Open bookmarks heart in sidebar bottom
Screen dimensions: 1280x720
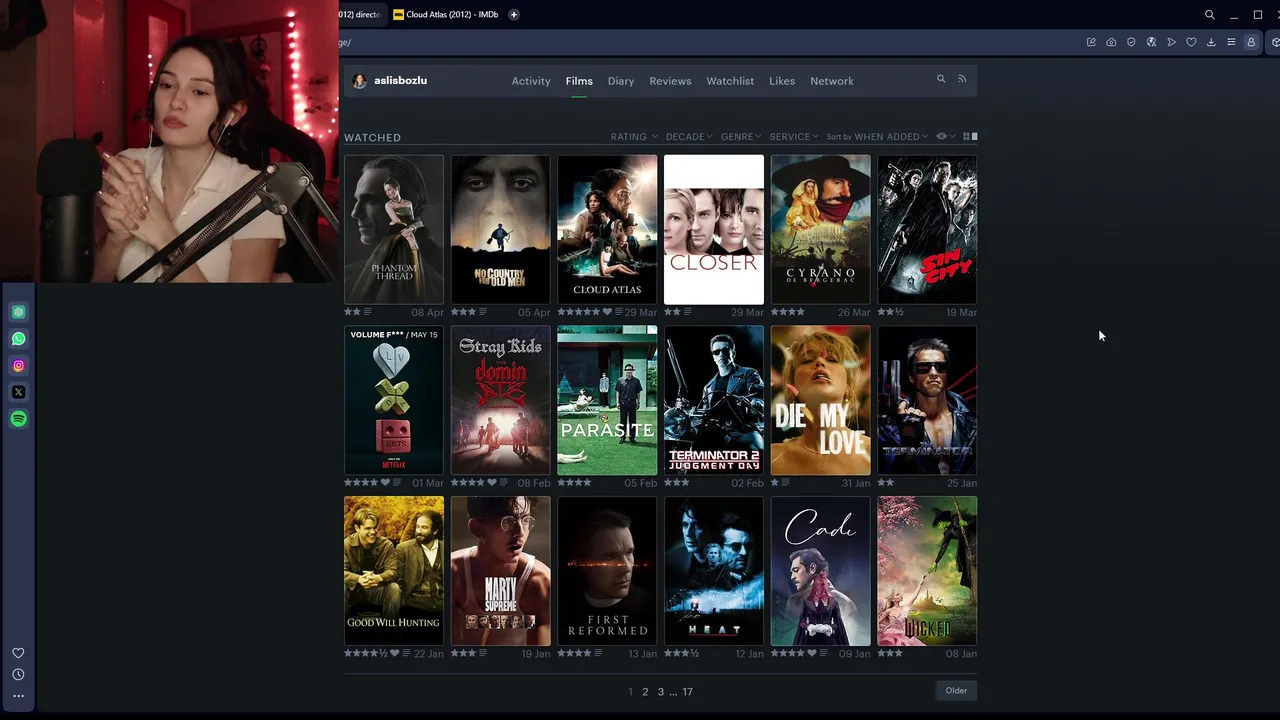[x=18, y=653]
